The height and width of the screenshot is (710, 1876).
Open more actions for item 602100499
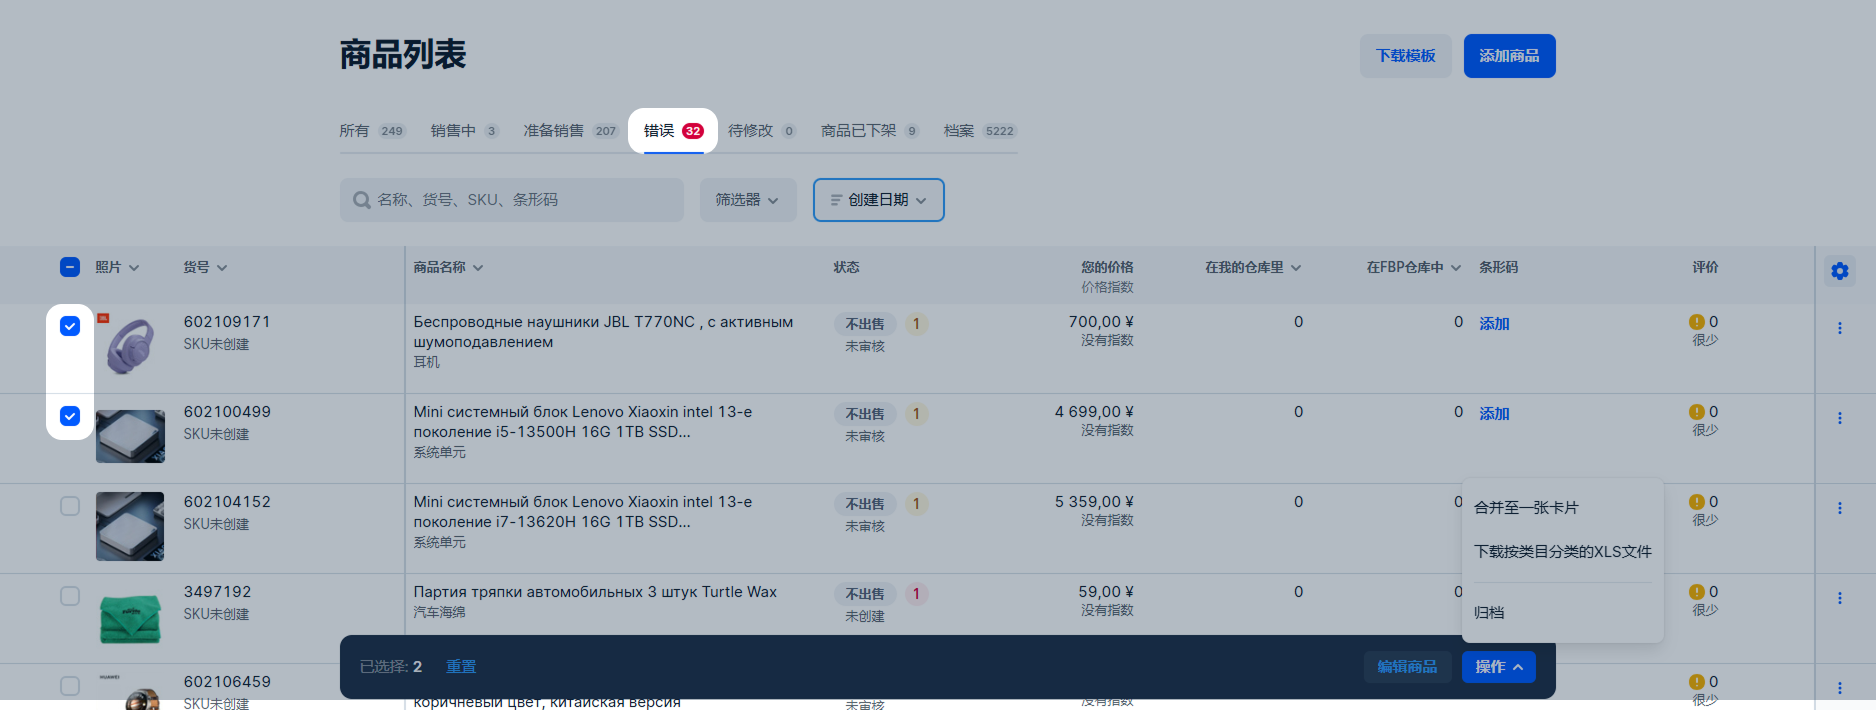pos(1839,418)
